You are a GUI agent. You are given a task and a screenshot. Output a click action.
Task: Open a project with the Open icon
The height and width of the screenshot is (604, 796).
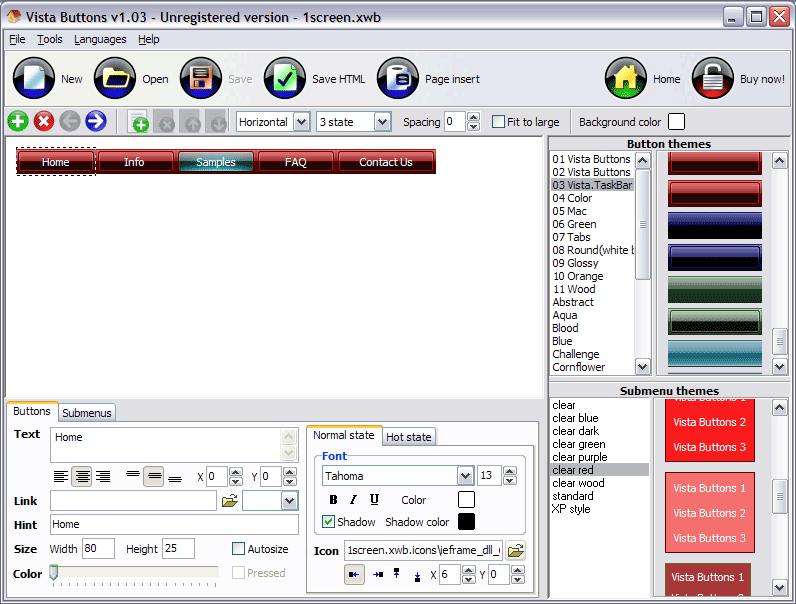(x=115, y=78)
